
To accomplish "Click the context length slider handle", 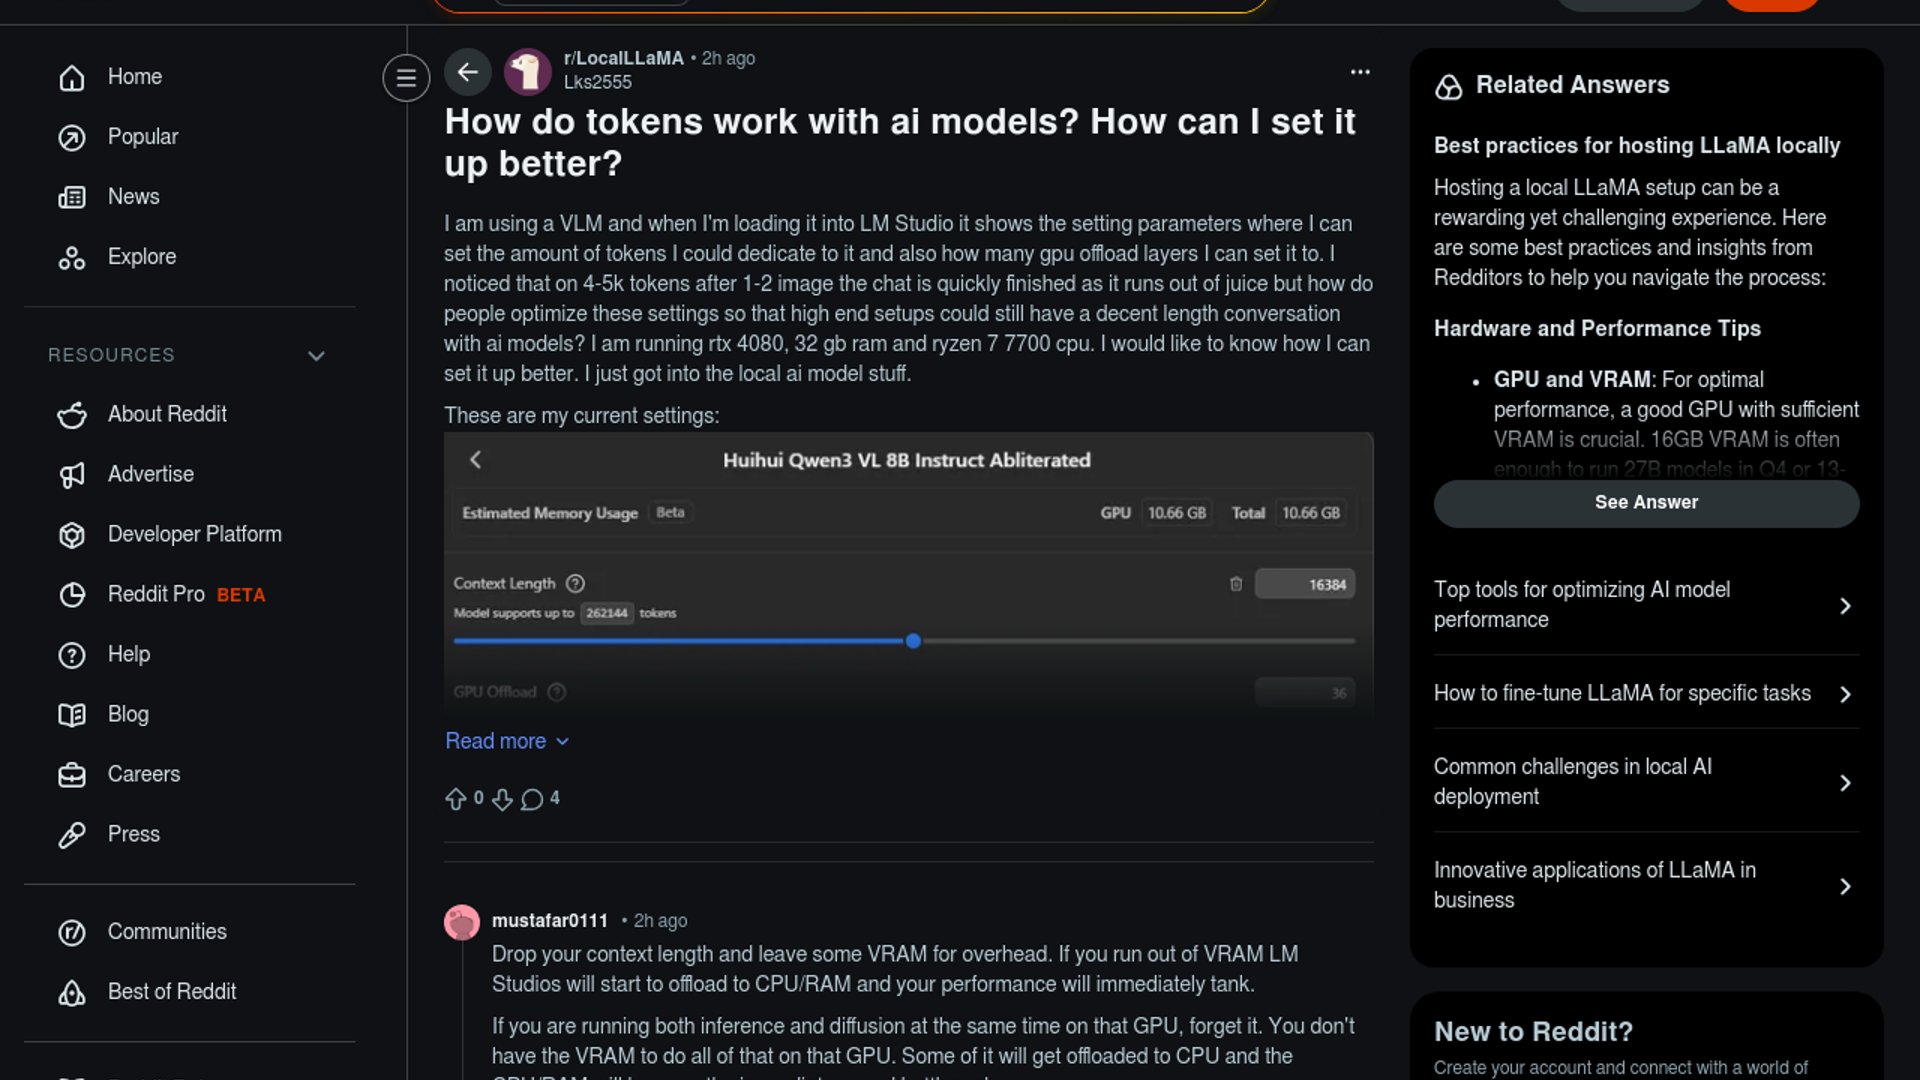I will (913, 641).
